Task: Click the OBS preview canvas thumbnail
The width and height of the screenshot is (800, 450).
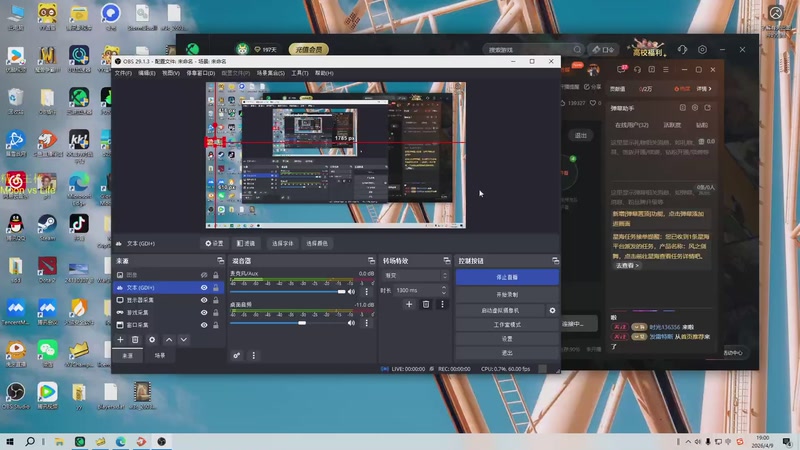Action: click(x=336, y=155)
